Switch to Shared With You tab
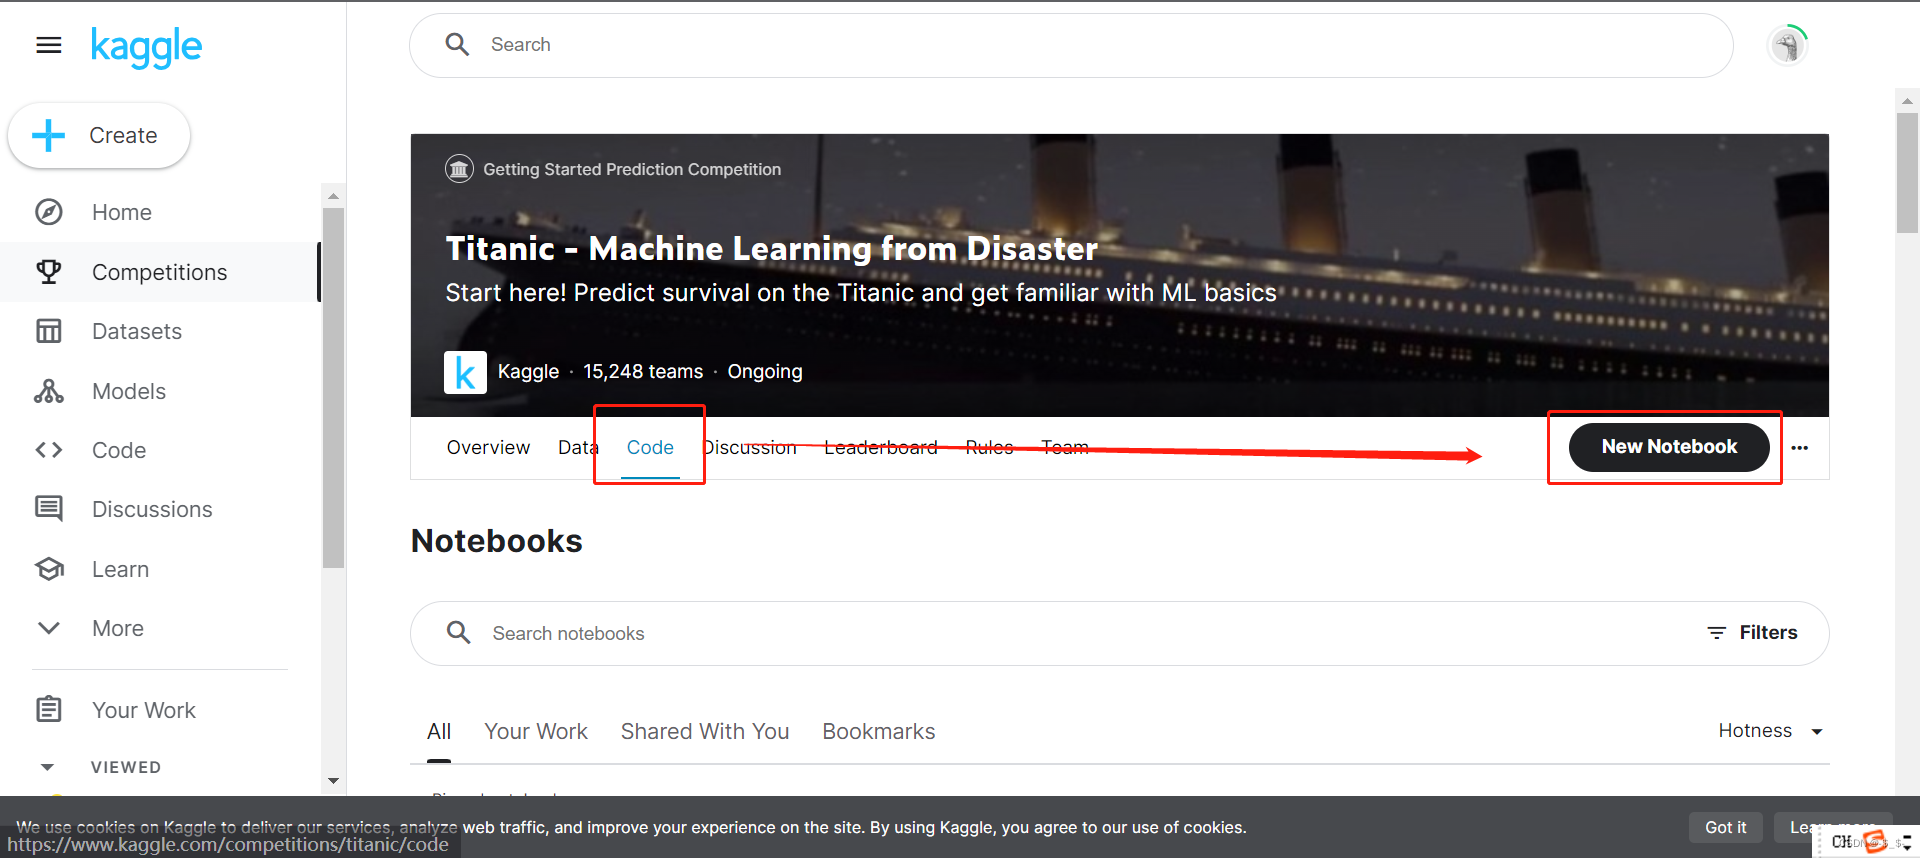The width and height of the screenshot is (1920, 858). click(x=705, y=732)
